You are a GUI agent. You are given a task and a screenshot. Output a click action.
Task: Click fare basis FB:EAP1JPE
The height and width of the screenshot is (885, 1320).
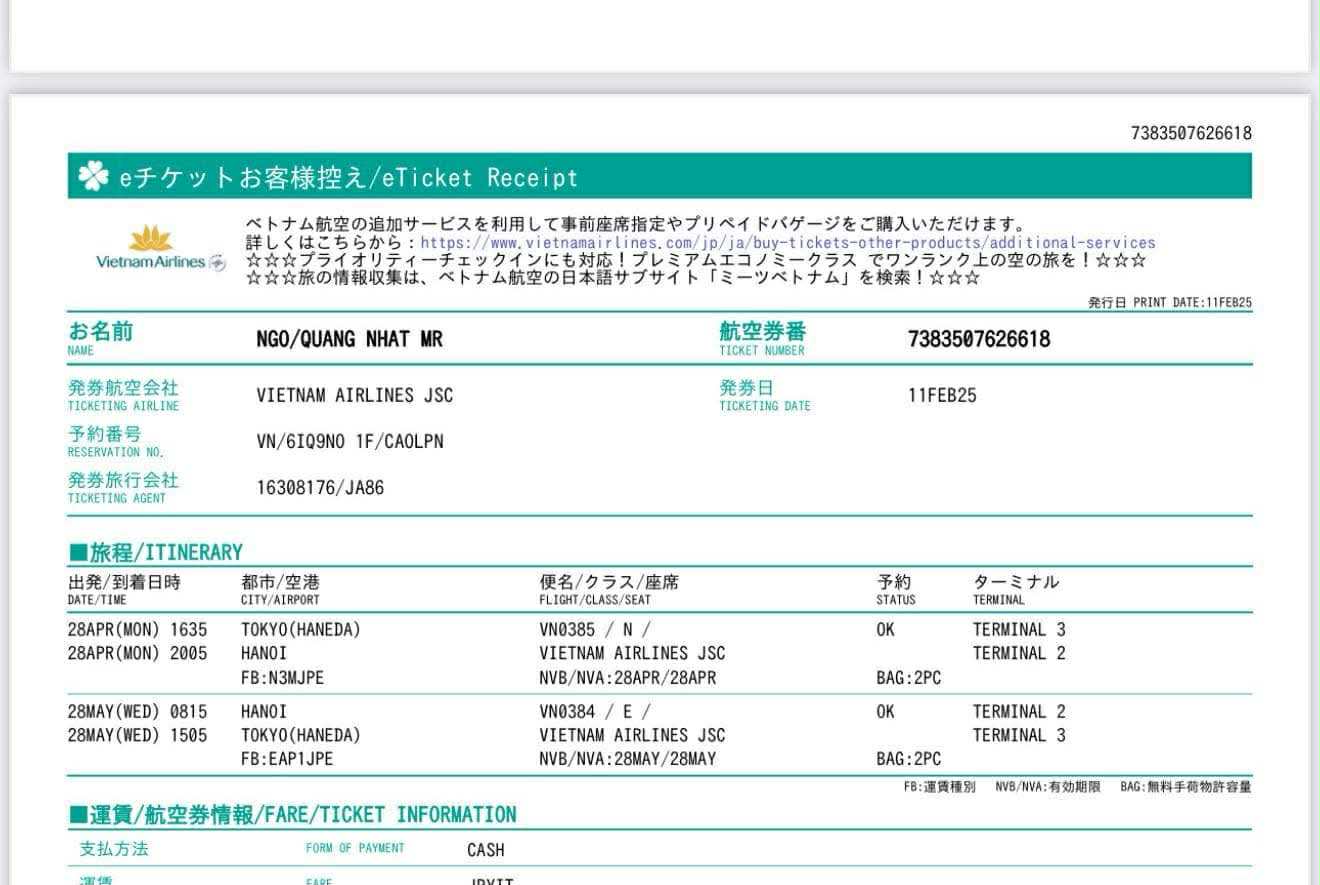coord(286,759)
